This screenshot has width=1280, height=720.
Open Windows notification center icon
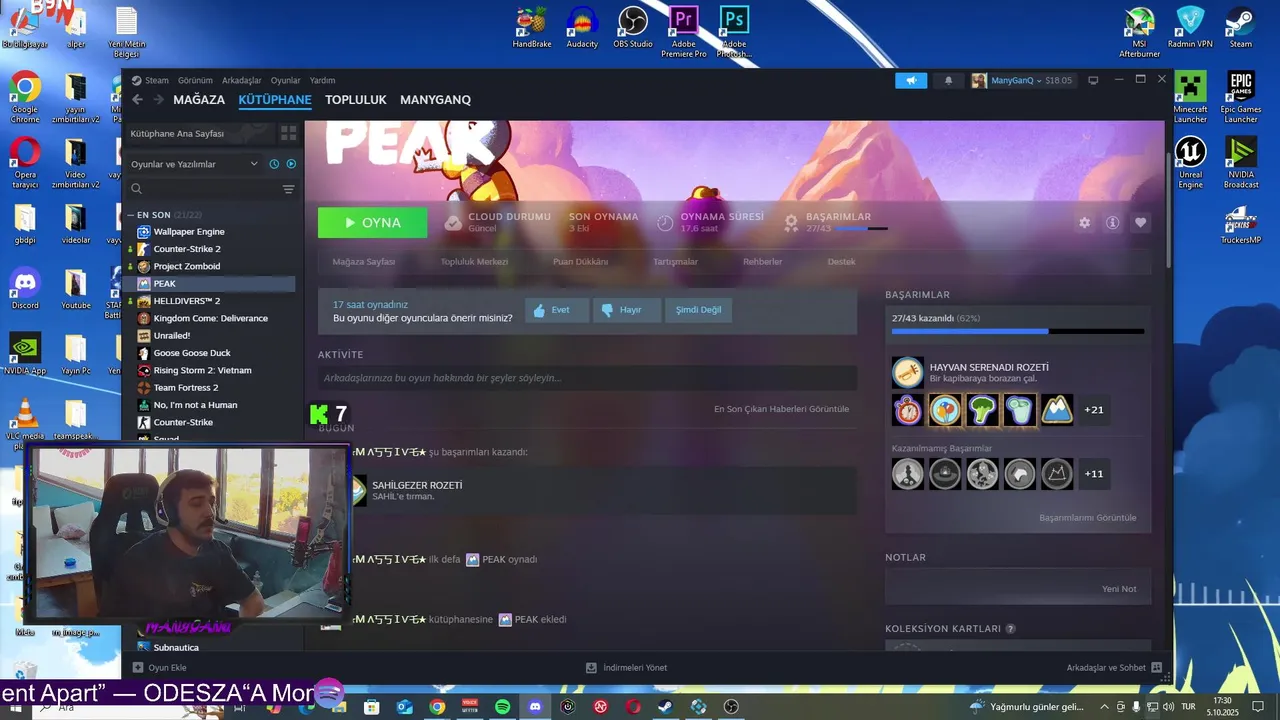(1257, 707)
